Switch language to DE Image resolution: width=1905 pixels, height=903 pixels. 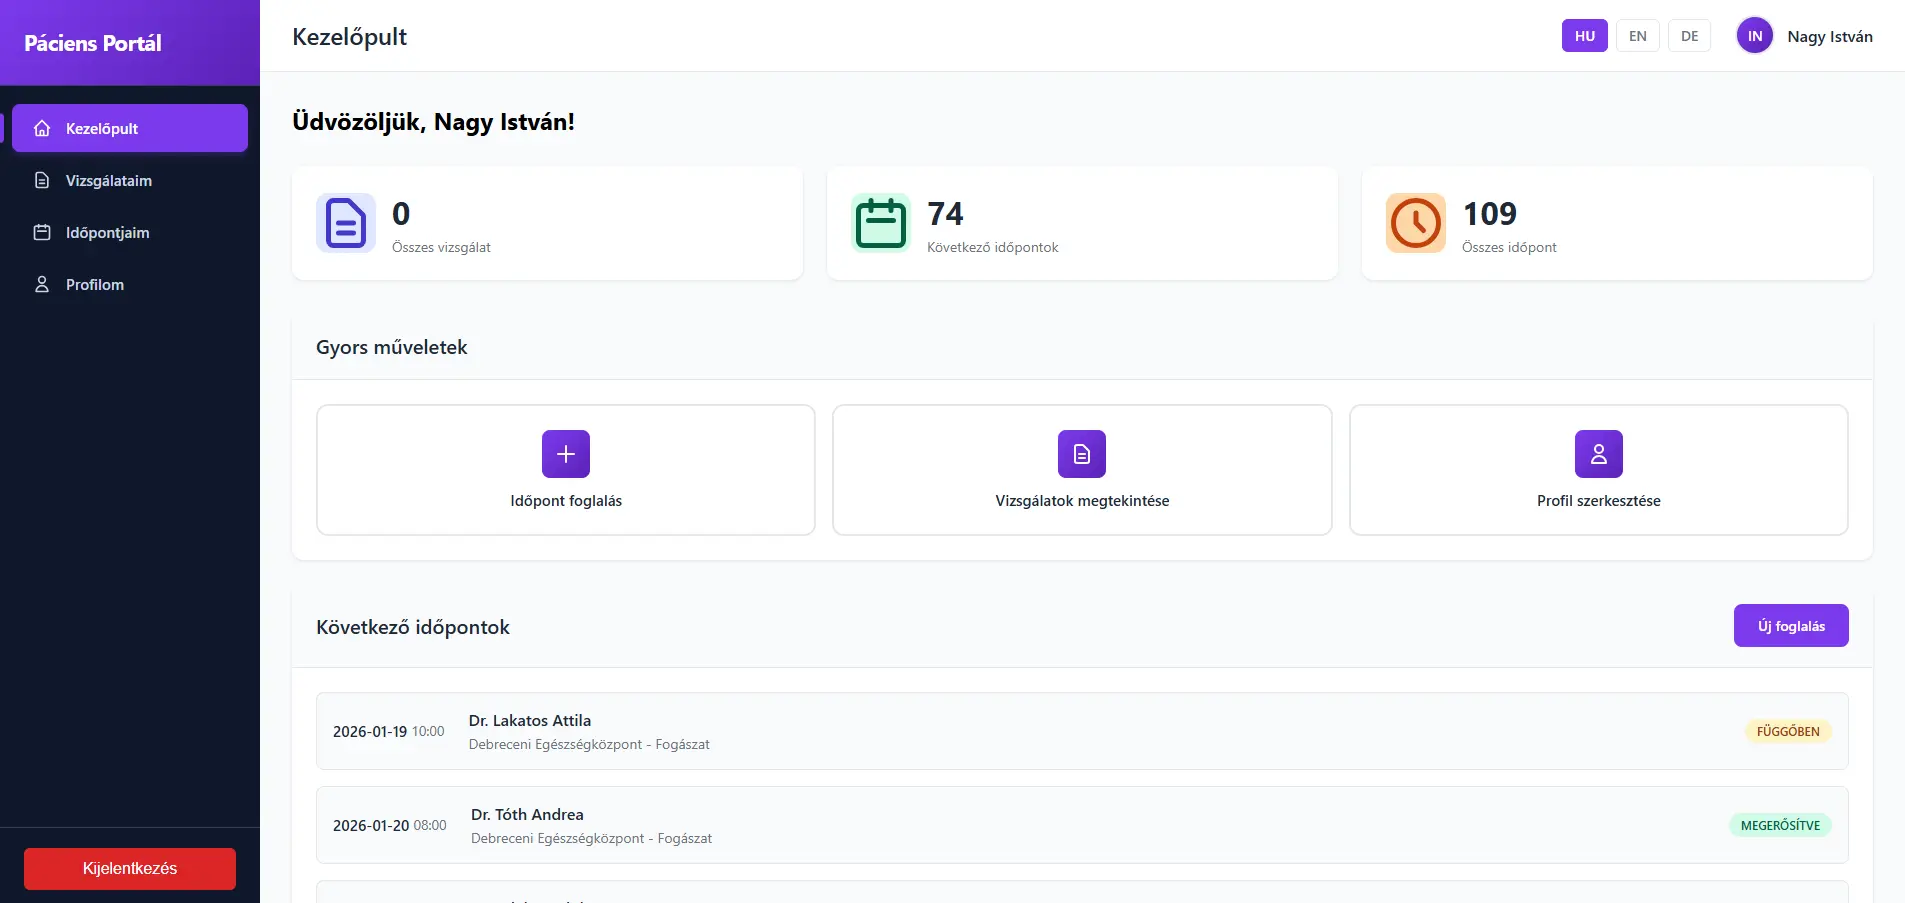click(1689, 36)
